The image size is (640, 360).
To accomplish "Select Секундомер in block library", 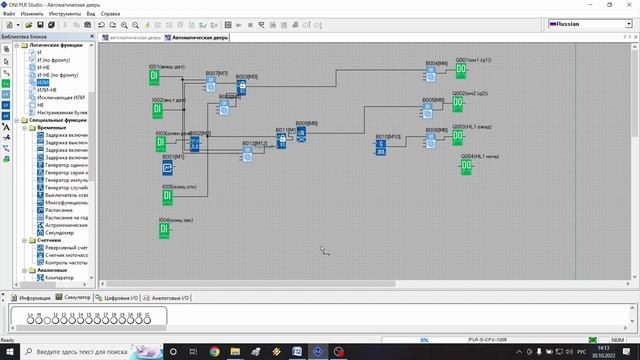I will [x=60, y=233].
